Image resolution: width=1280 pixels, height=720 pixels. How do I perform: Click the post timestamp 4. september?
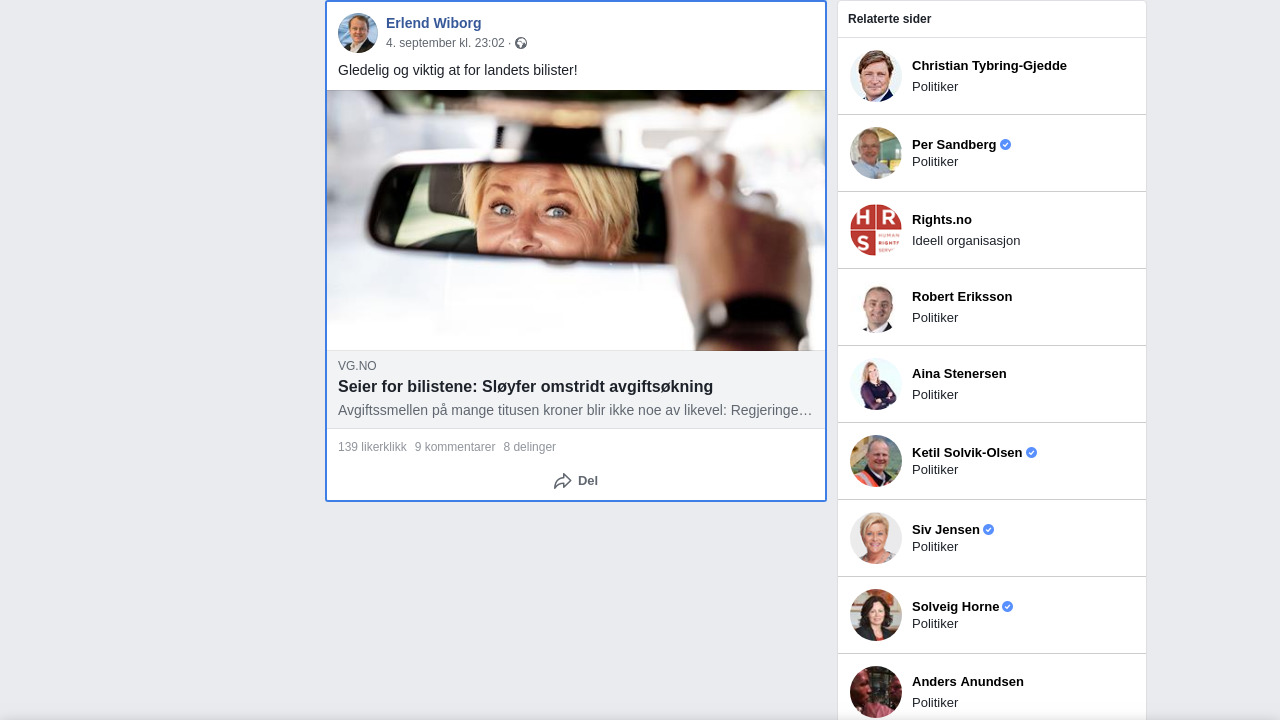tap(445, 43)
